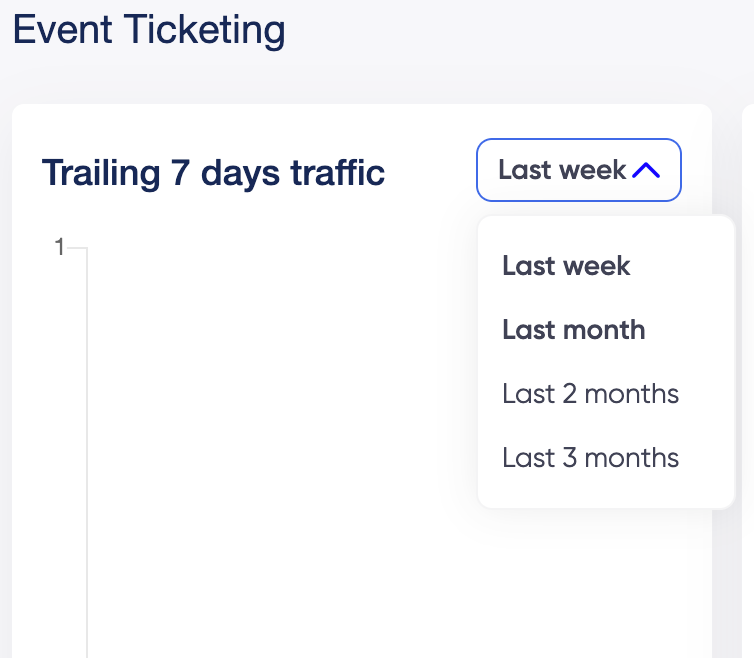Click the Trailing 7 days traffic title
Viewport: 754px width, 658px height.
point(213,173)
